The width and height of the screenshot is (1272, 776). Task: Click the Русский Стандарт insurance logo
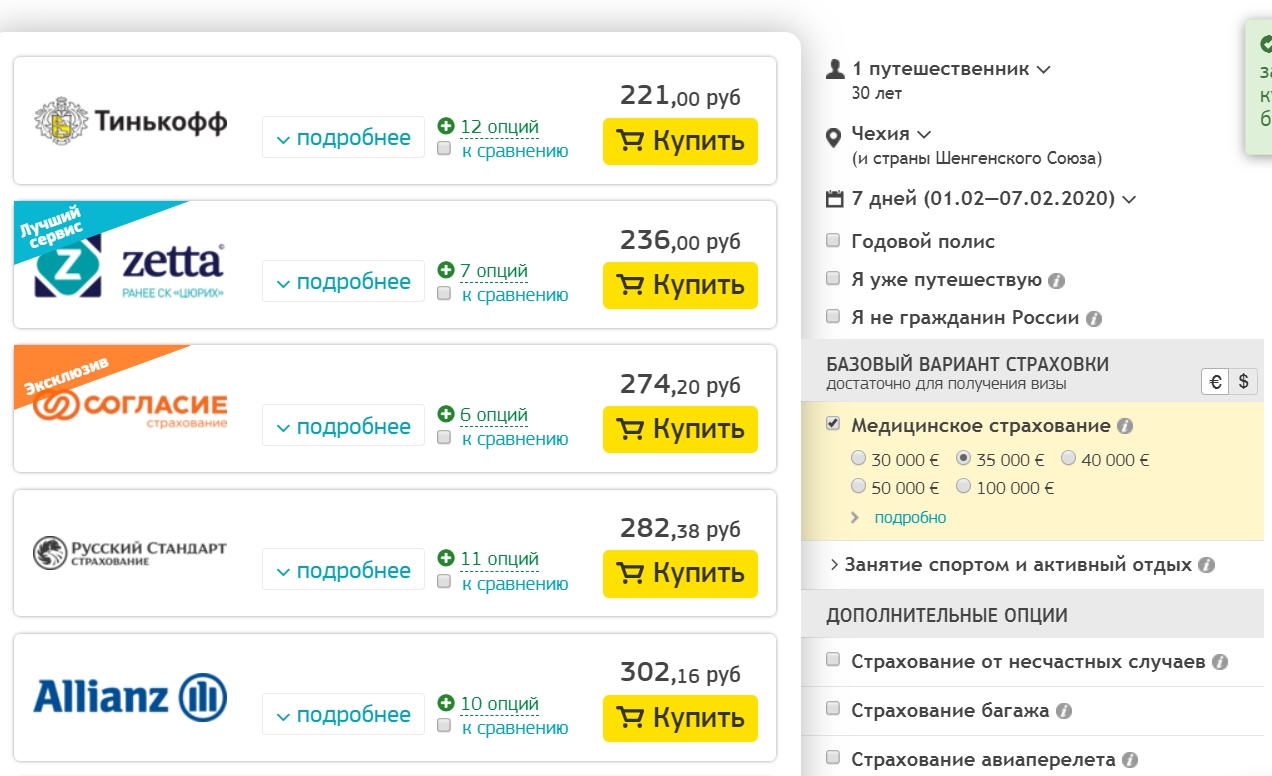(x=130, y=552)
